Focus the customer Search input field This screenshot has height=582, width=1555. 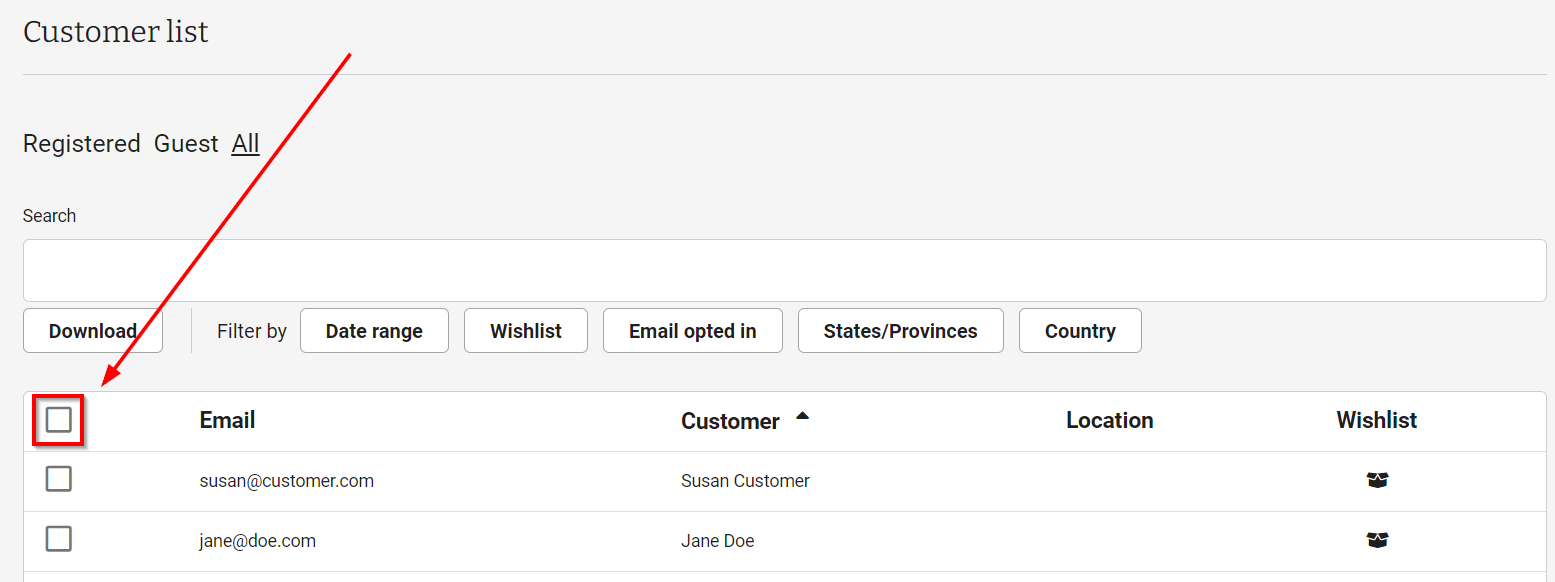point(785,270)
